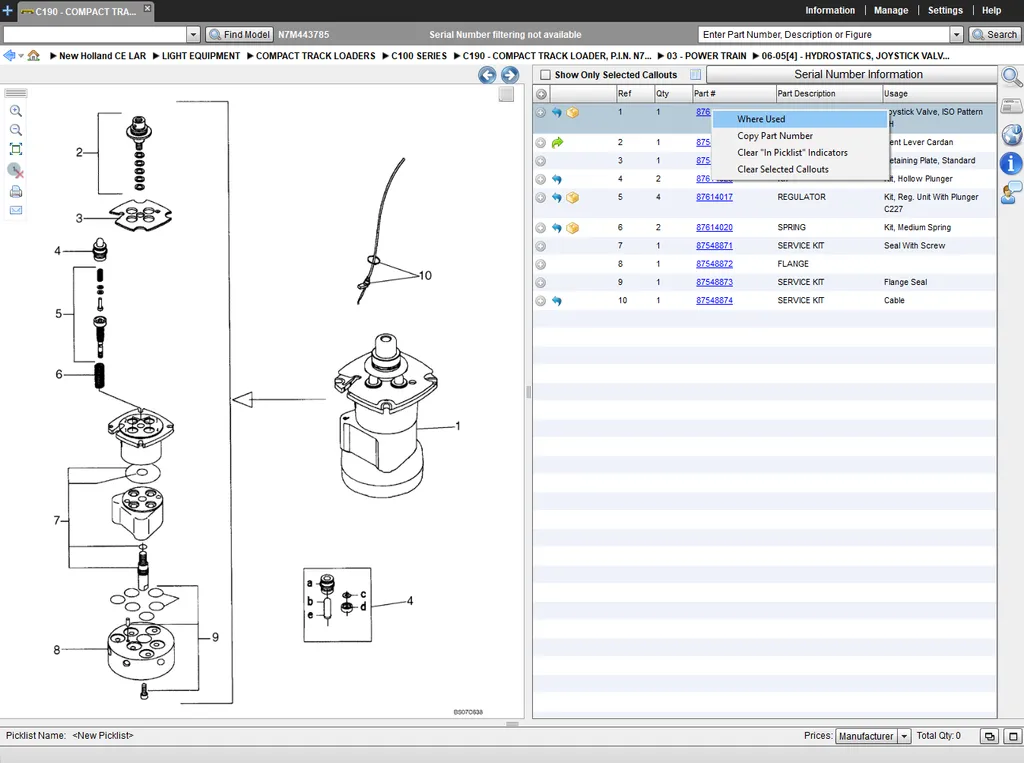Open the news icon in right sidebar
This screenshot has height=763, width=1024.
coord(1012,105)
